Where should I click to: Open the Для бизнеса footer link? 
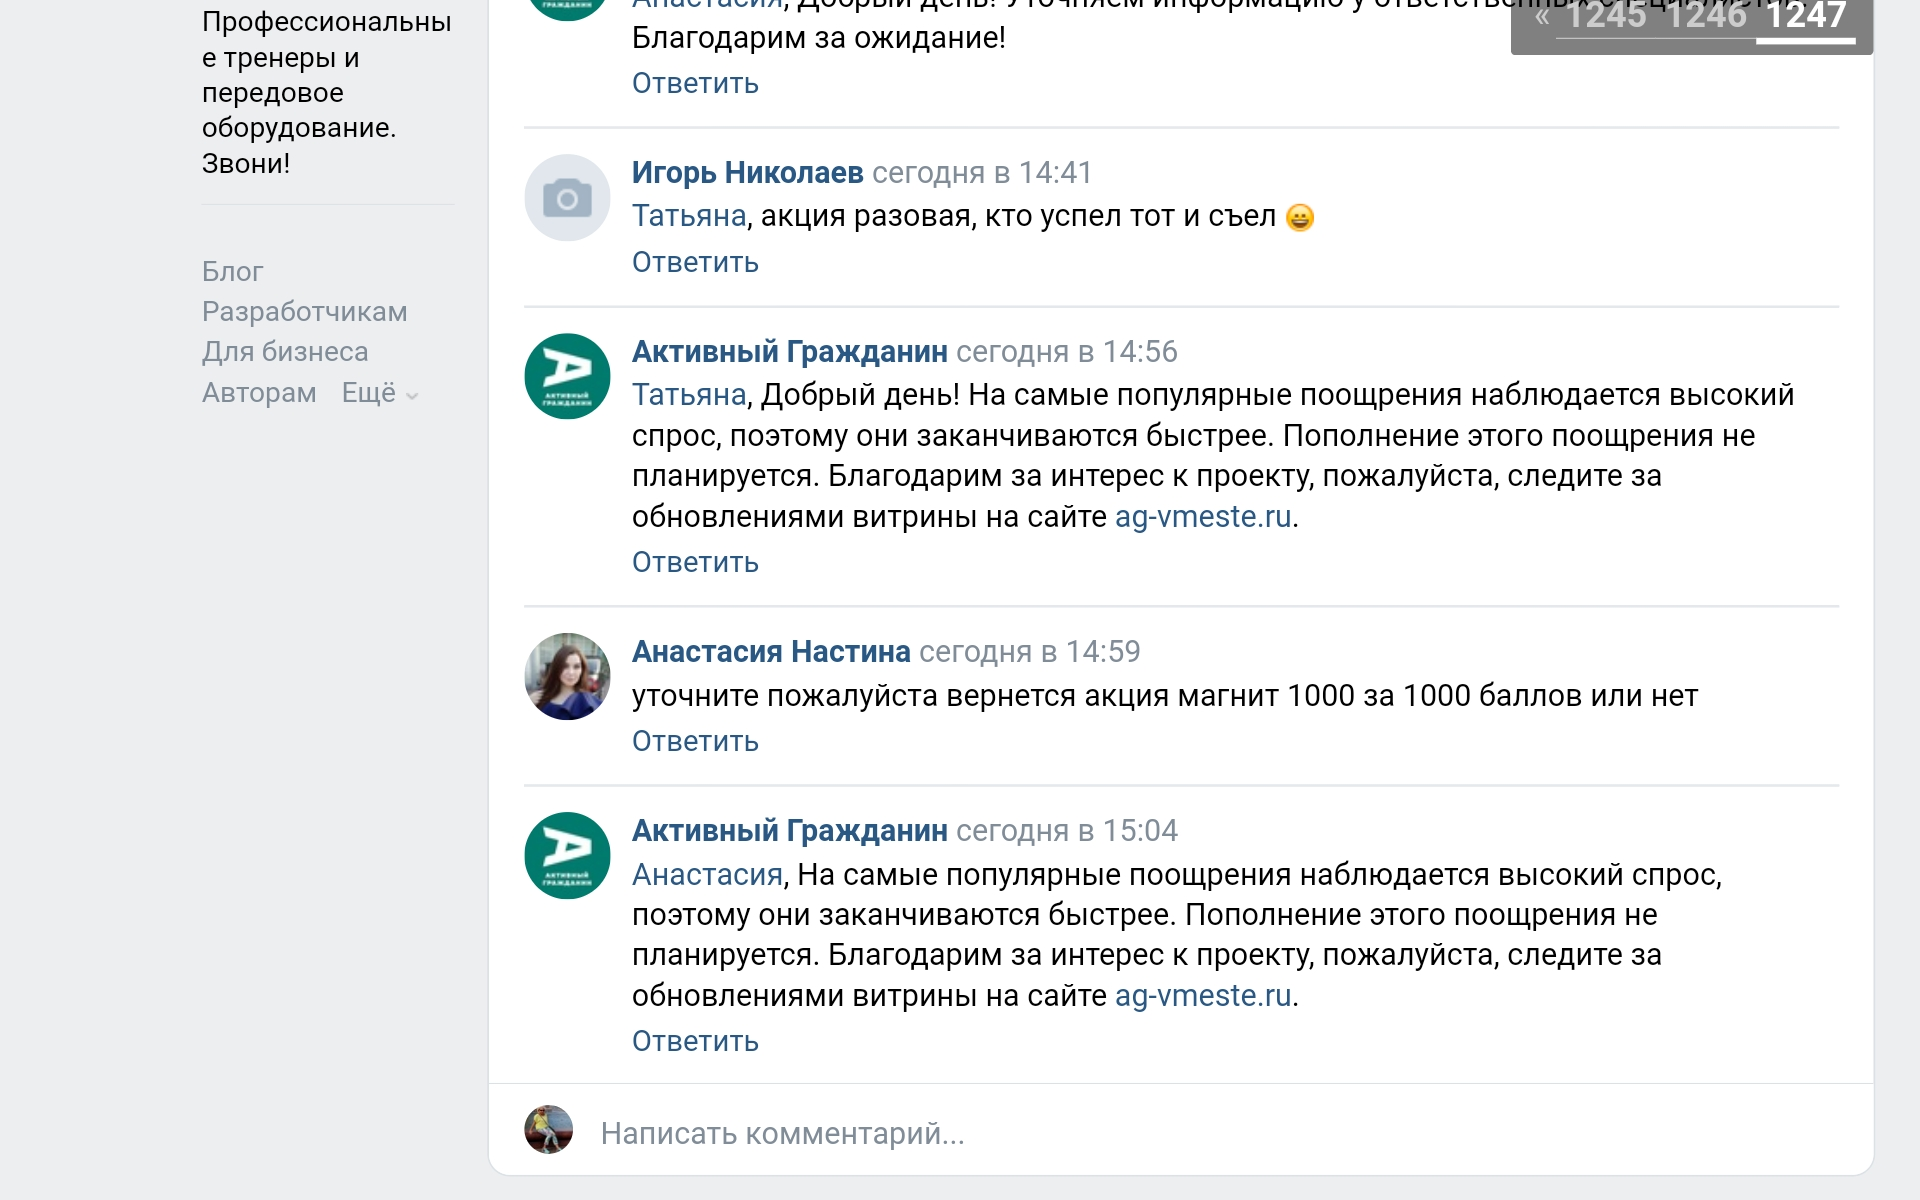pyautogui.click(x=285, y=352)
